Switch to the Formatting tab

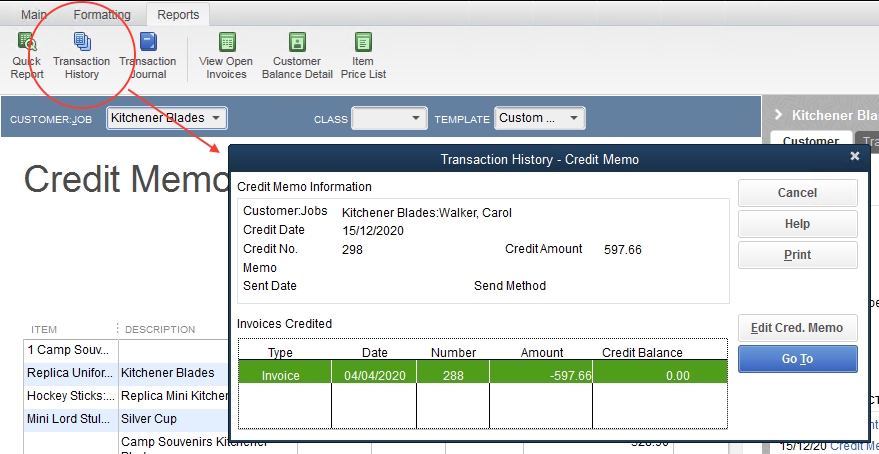[x=101, y=15]
